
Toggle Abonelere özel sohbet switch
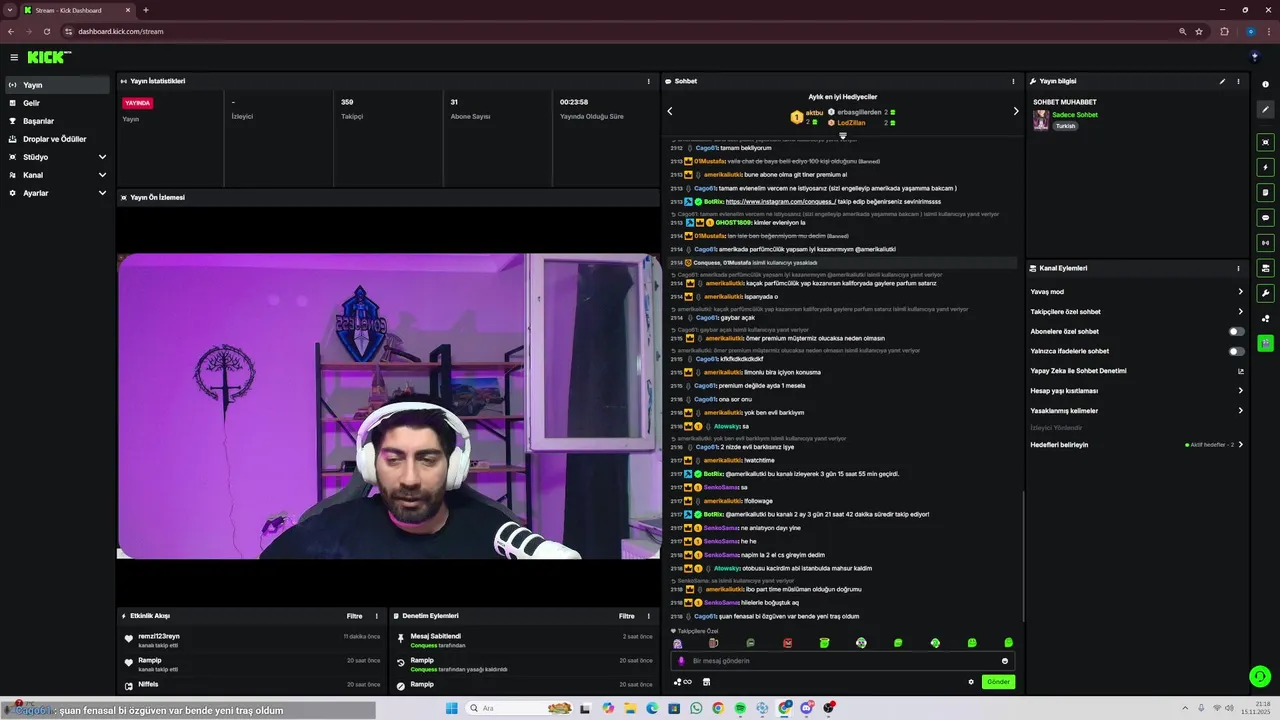[x=1237, y=331]
